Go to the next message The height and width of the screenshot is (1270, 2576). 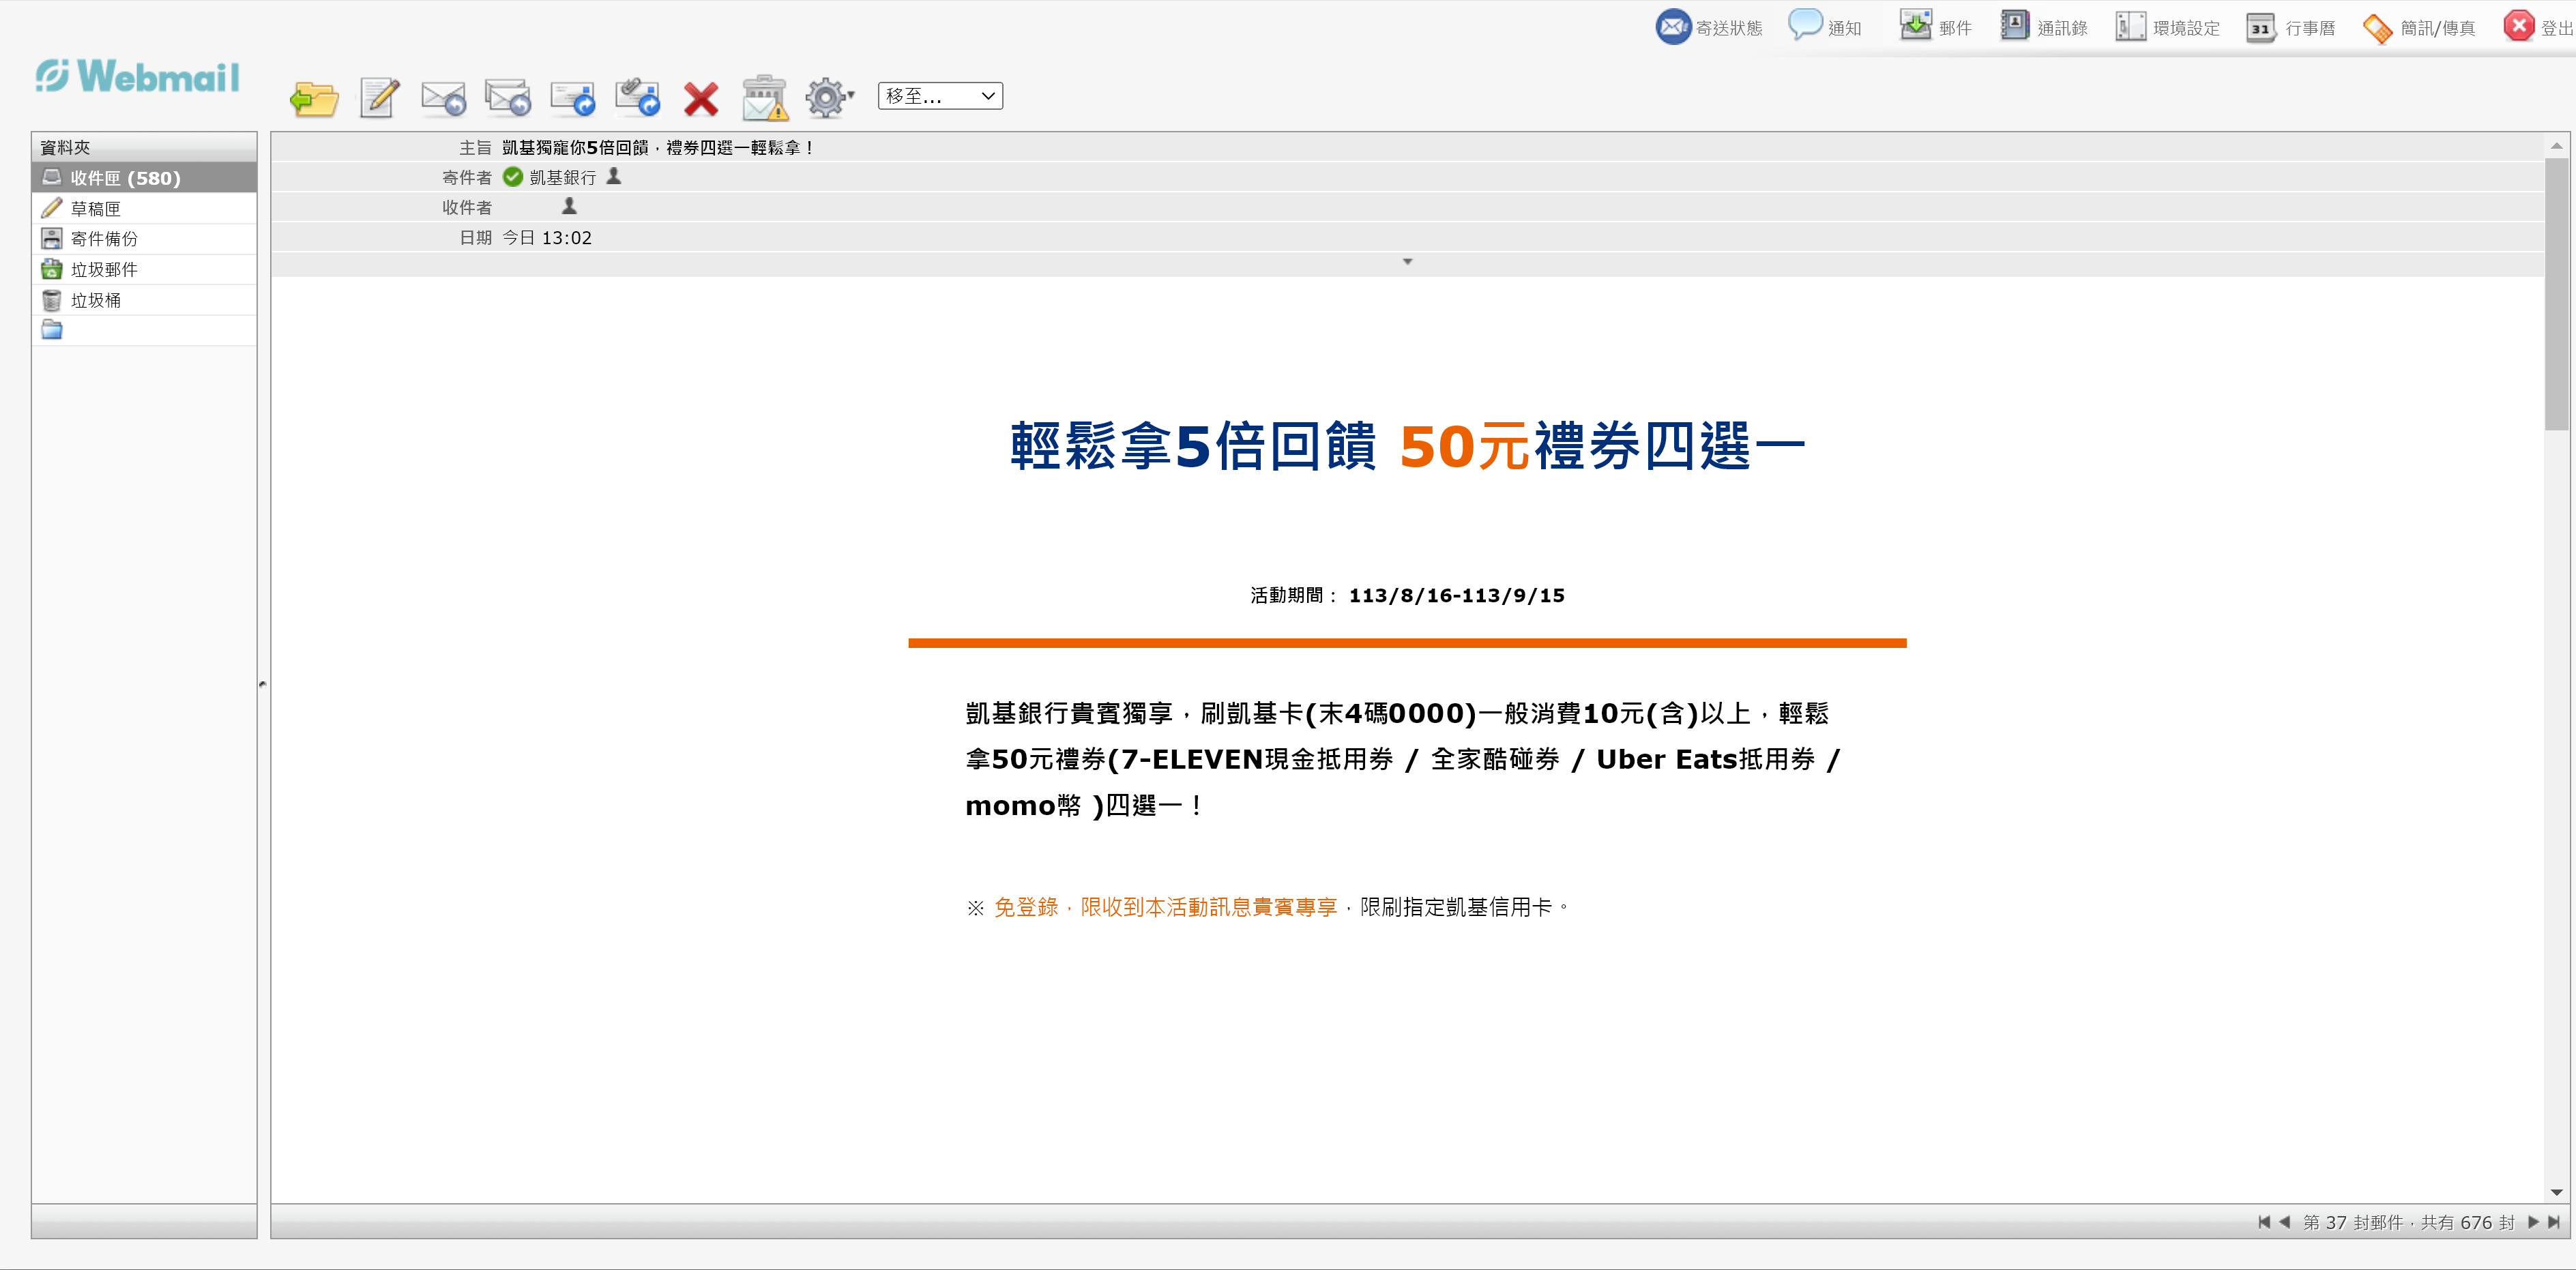click(2532, 1222)
